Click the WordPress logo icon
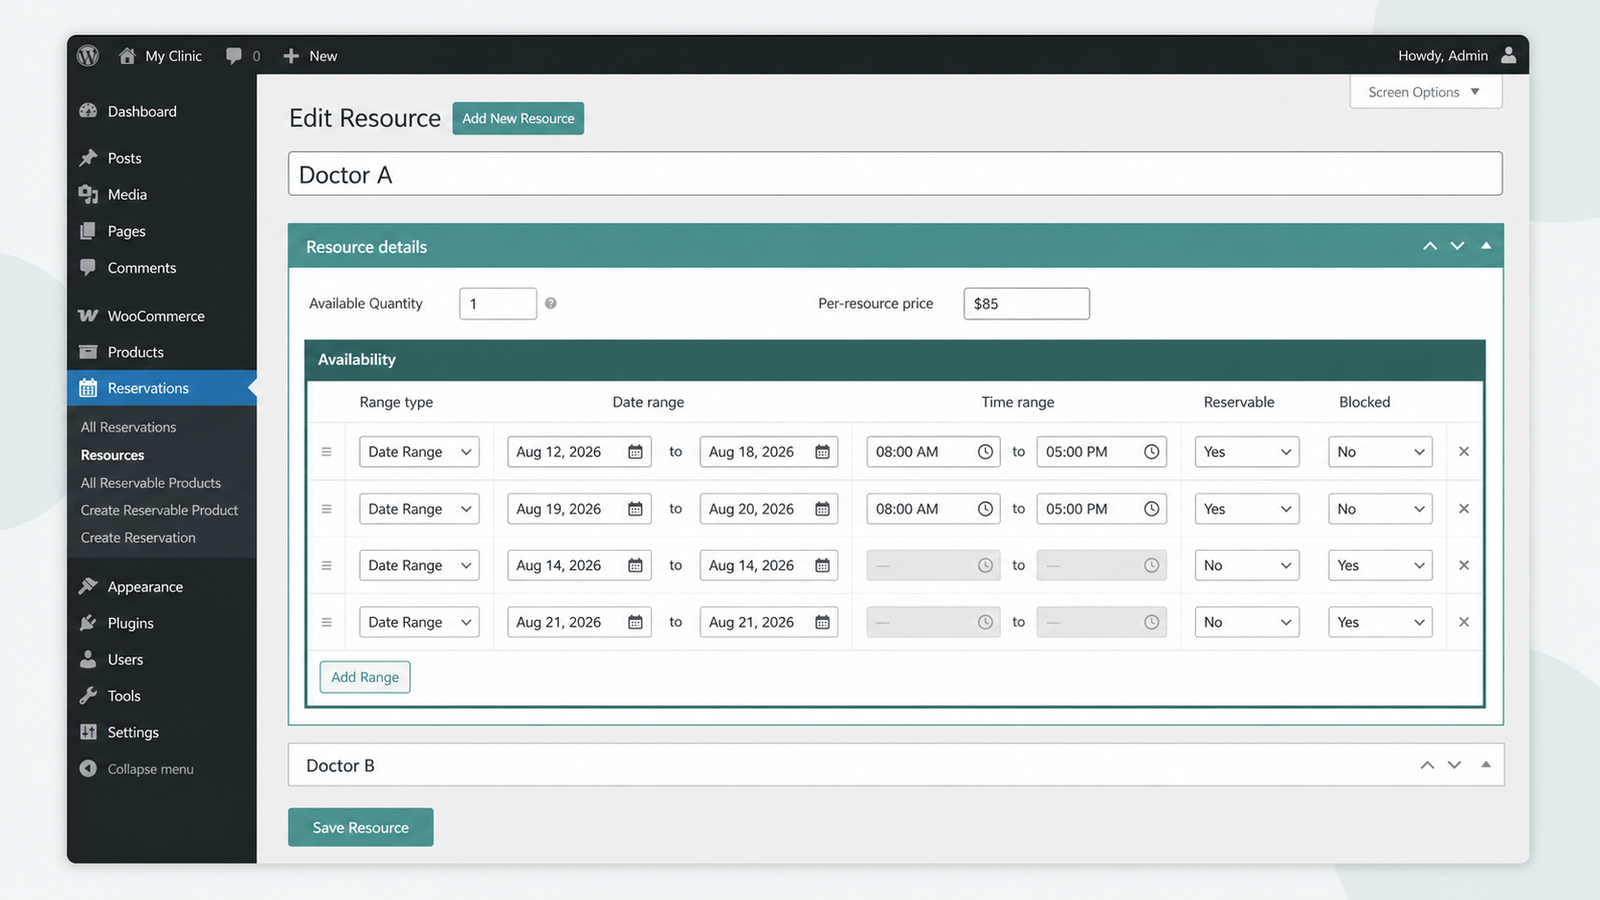 tap(88, 56)
